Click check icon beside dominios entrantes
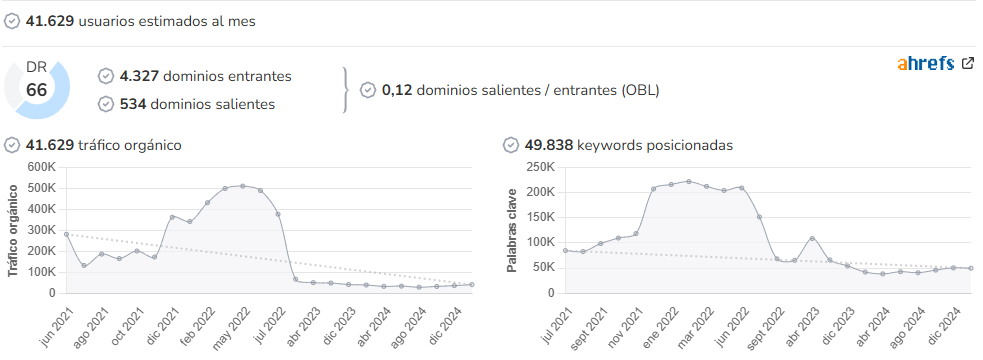The image size is (983, 360). pos(106,77)
